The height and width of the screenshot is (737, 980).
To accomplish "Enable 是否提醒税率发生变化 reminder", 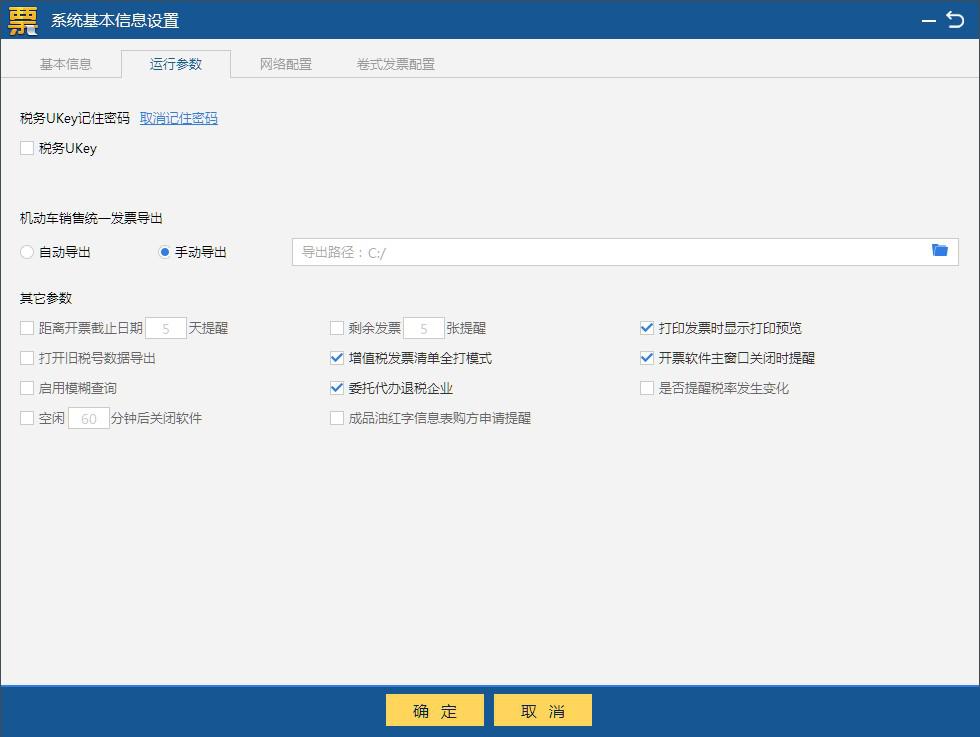I will pos(646,388).
